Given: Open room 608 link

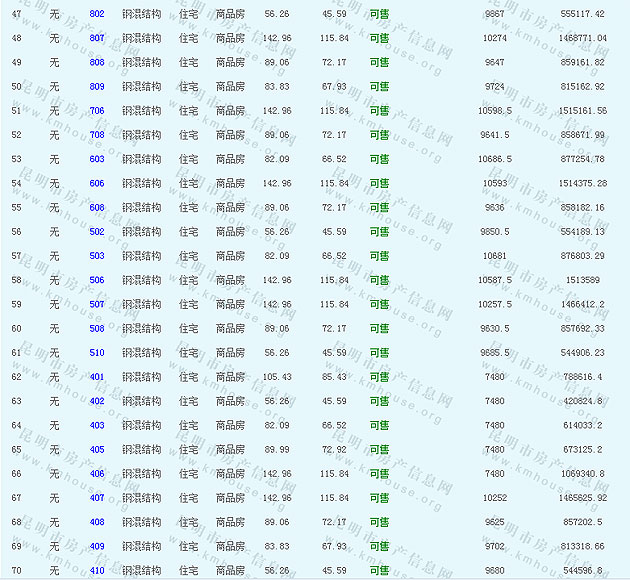Looking at the screenshot, I should pyautogui.click(x=97, y=208).
